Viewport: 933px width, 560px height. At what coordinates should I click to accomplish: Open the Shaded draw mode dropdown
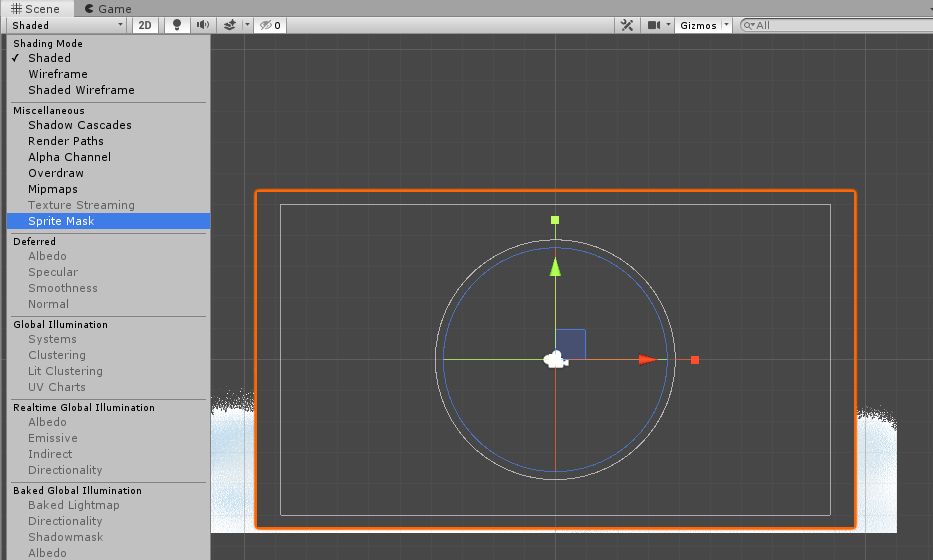pyautogui.click(x=67, y=25)
